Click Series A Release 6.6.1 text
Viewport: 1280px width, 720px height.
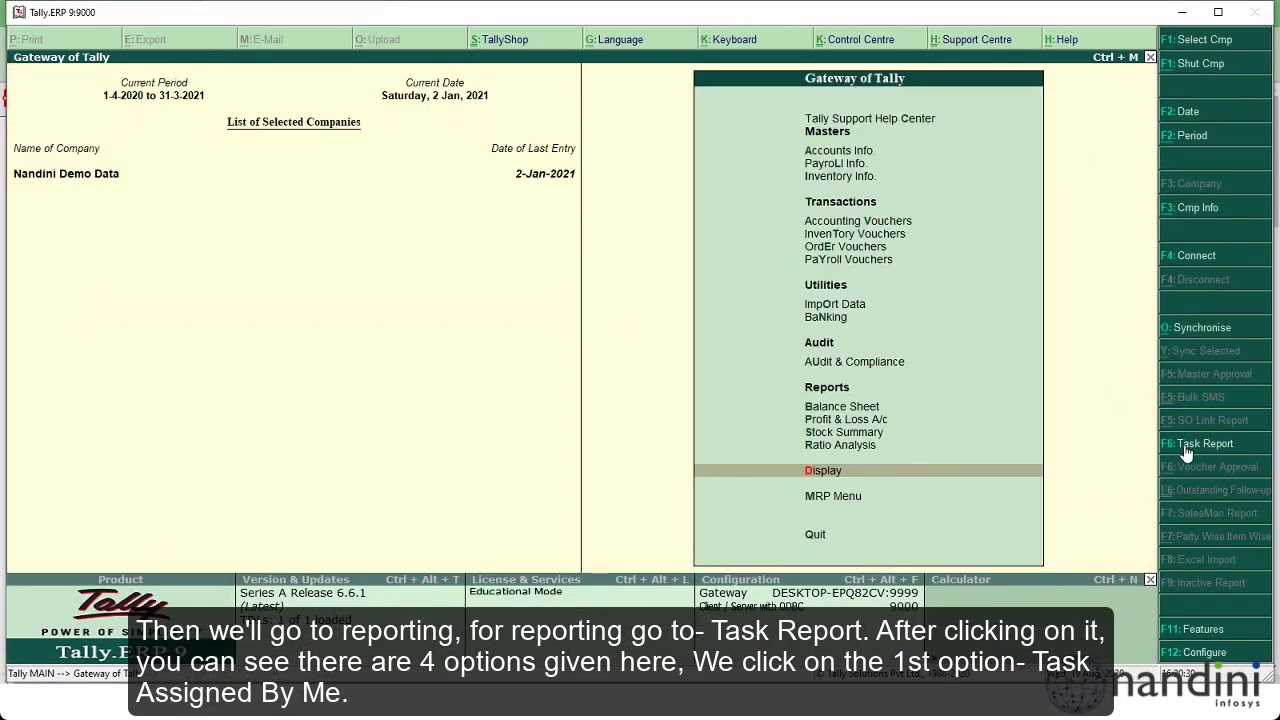pos(303,593)
